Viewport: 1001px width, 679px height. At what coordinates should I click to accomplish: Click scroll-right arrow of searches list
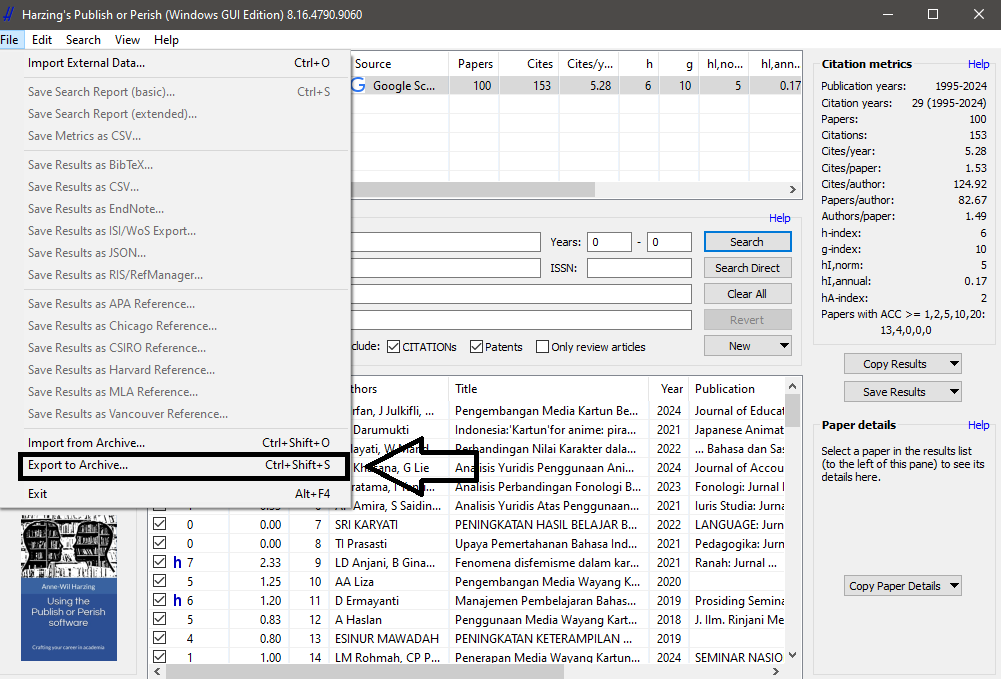pyautogui.click(x=792, y=190)
